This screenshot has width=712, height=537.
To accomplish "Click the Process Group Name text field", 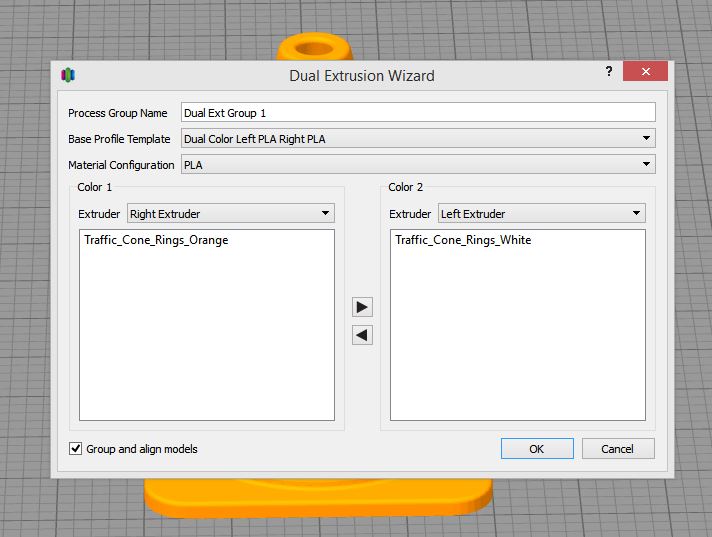I will (417, 113).
